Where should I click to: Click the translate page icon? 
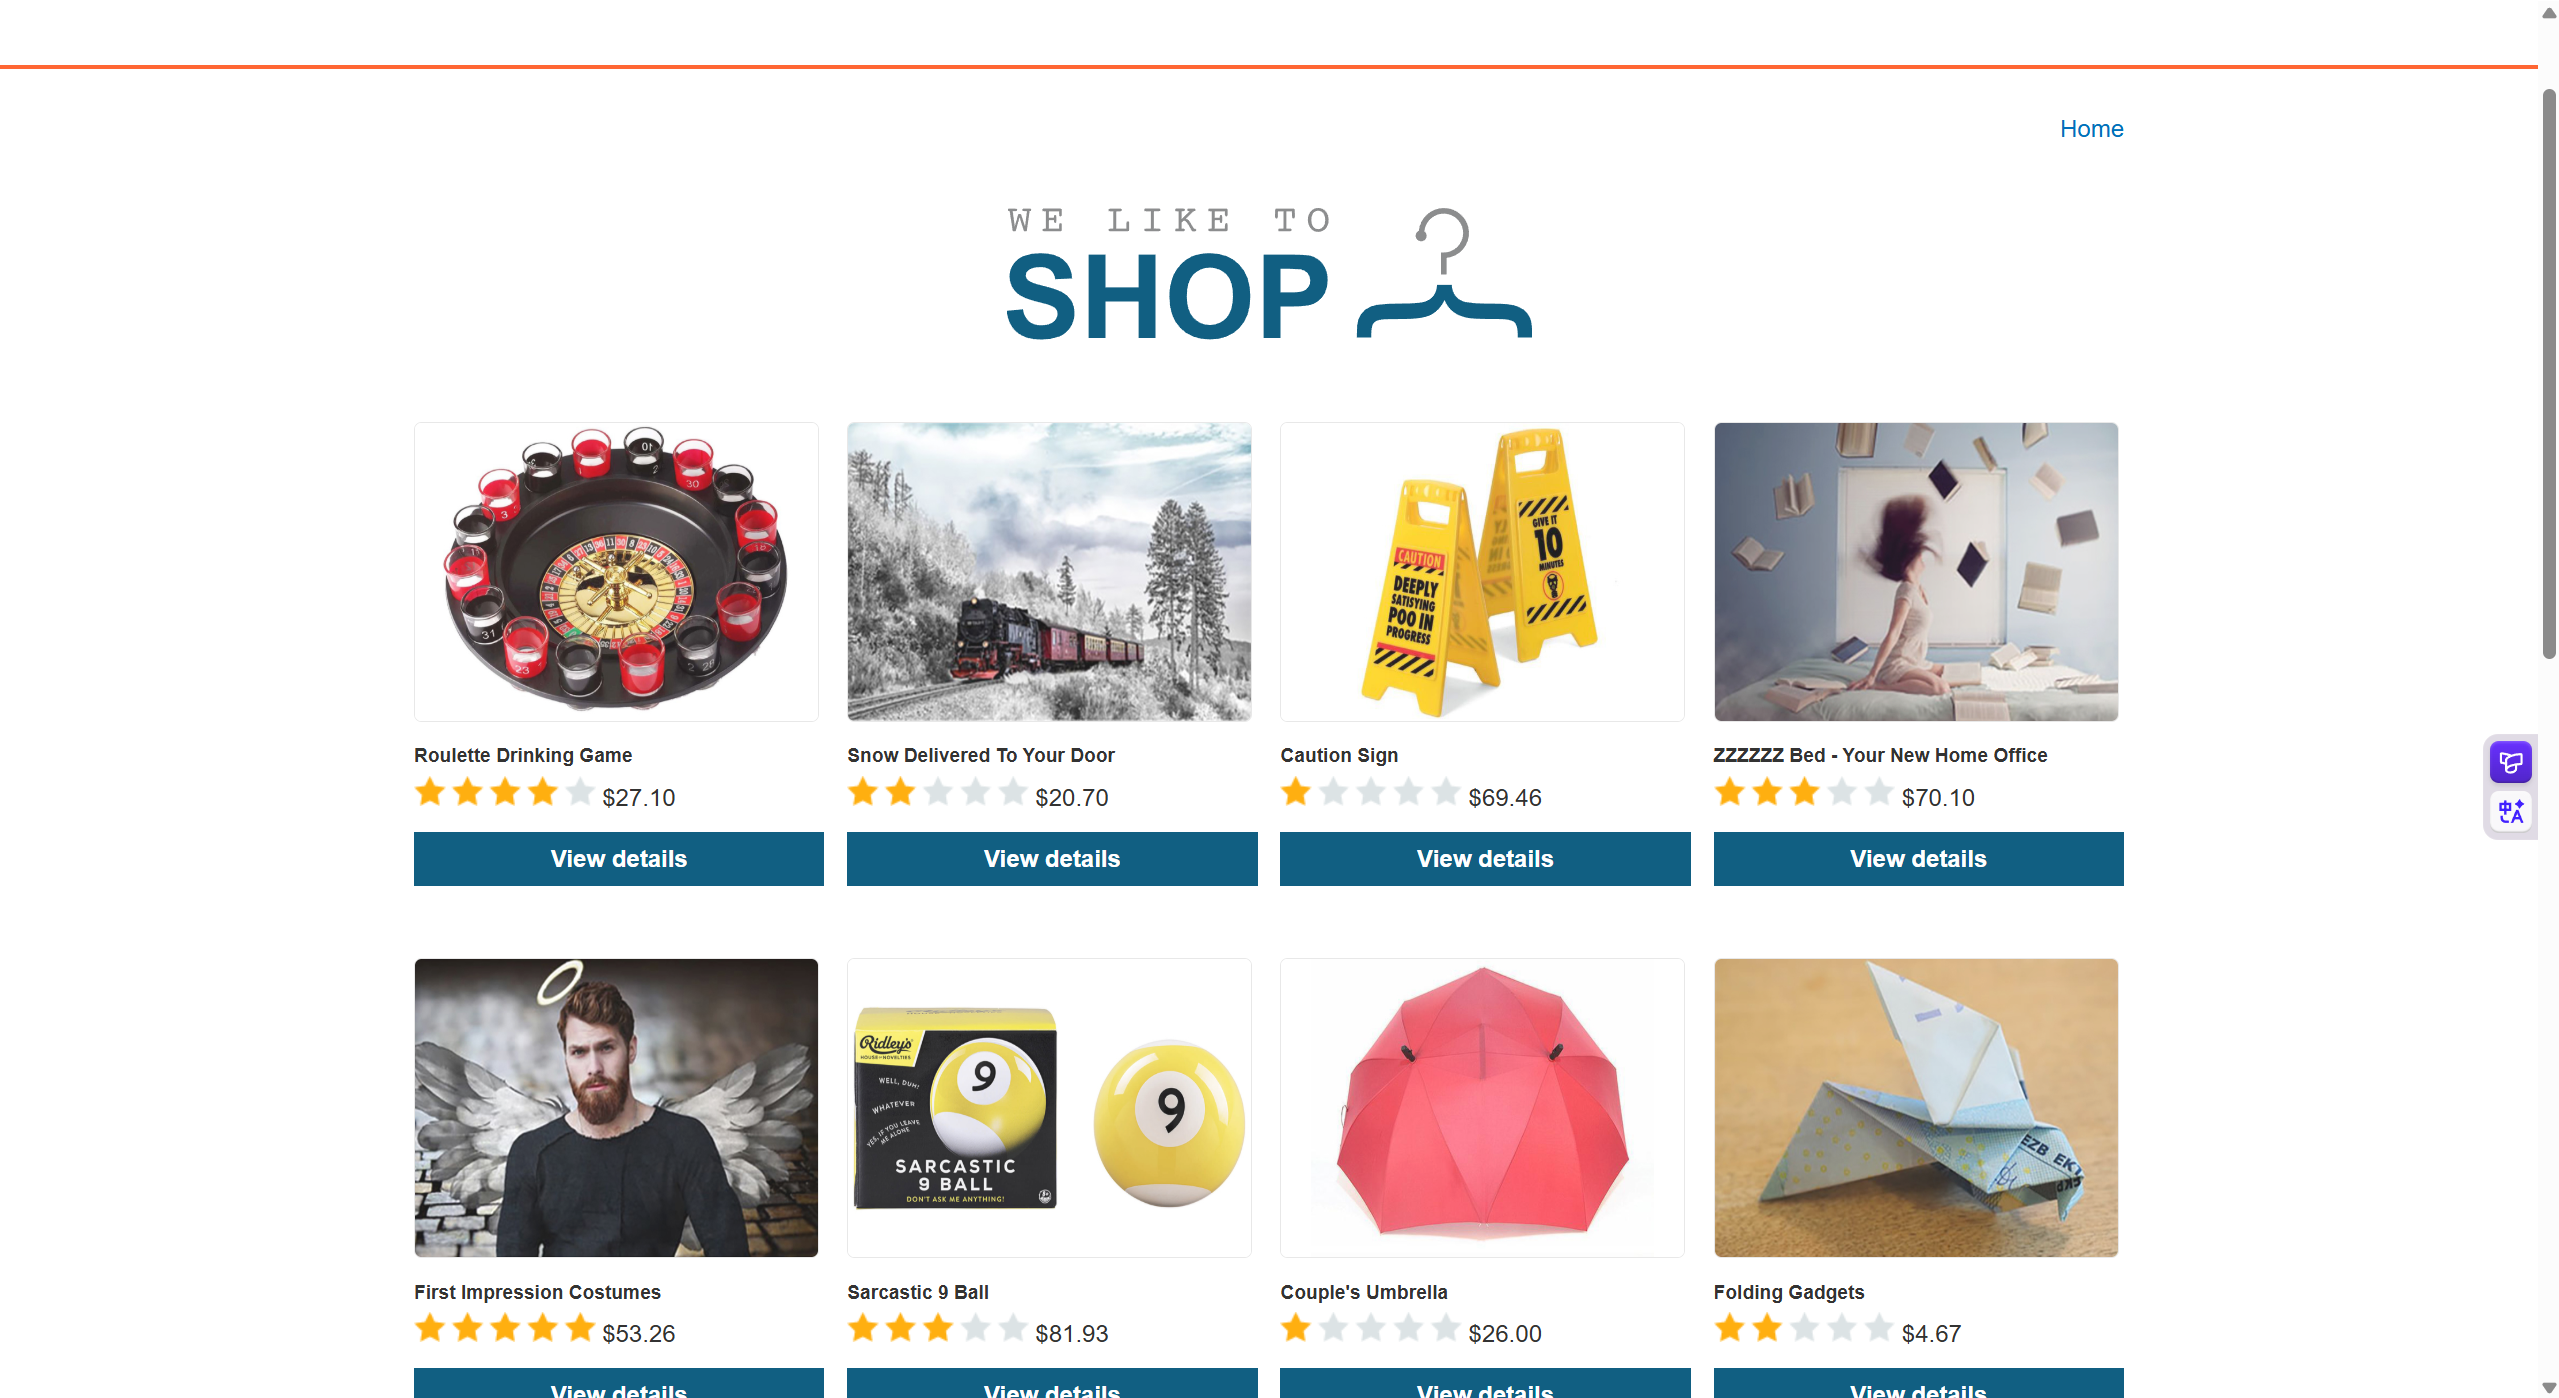click(2510, 812)
